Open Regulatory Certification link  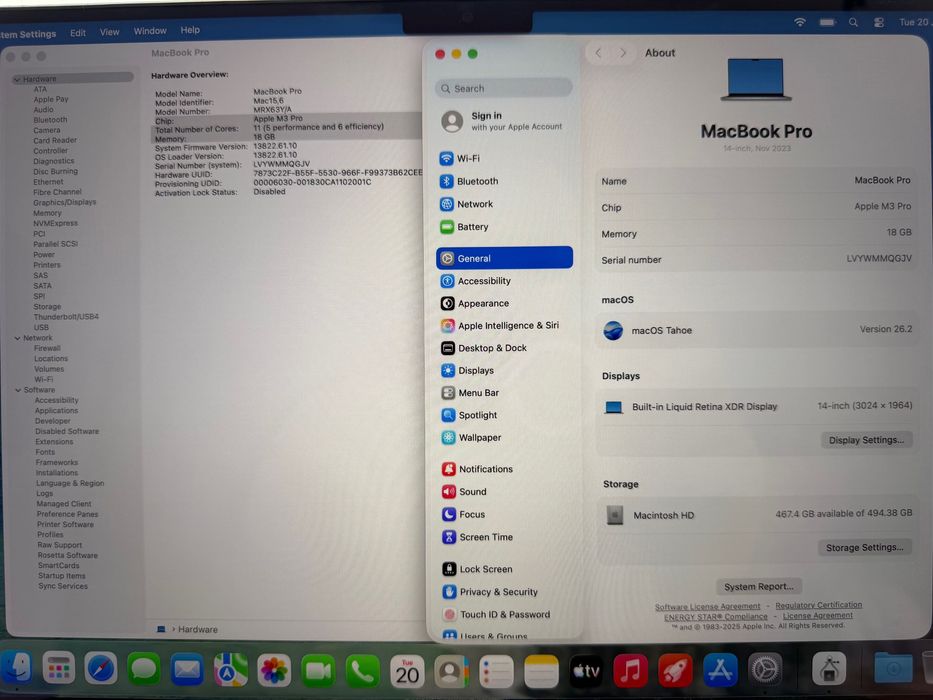[819, 605]
